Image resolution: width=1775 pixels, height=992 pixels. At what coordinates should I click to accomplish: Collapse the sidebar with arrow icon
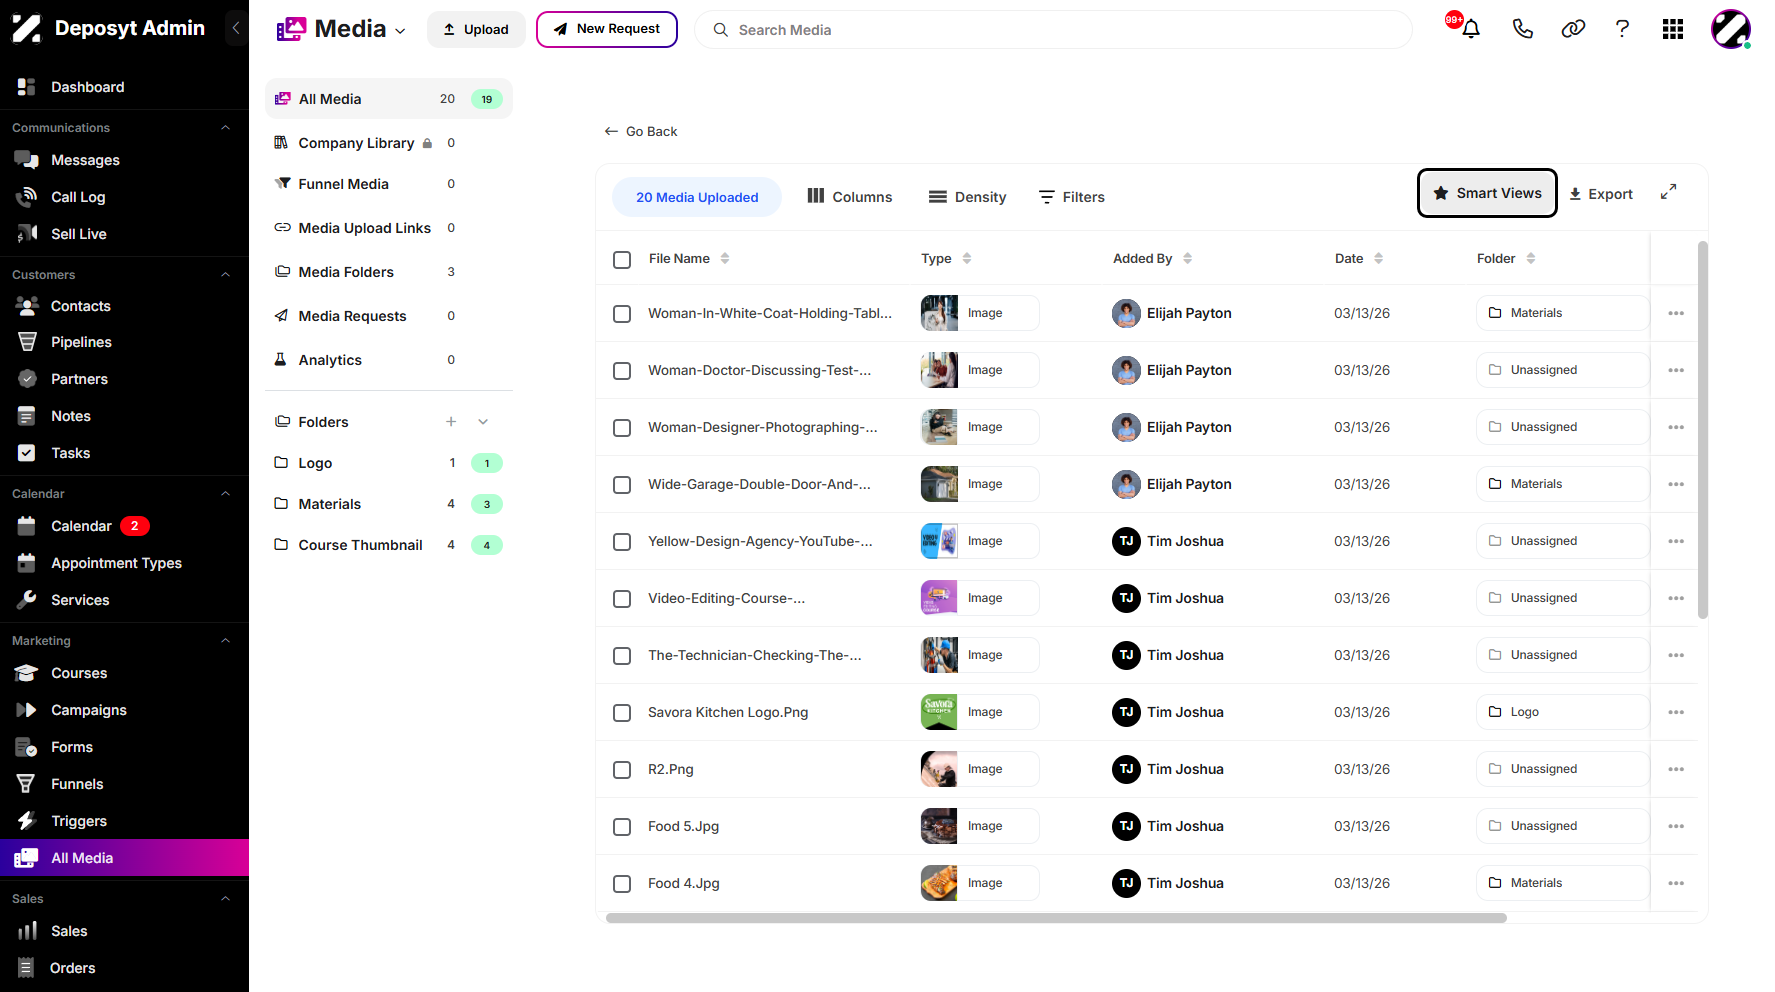pyautogui.click(x=236, y=28)
